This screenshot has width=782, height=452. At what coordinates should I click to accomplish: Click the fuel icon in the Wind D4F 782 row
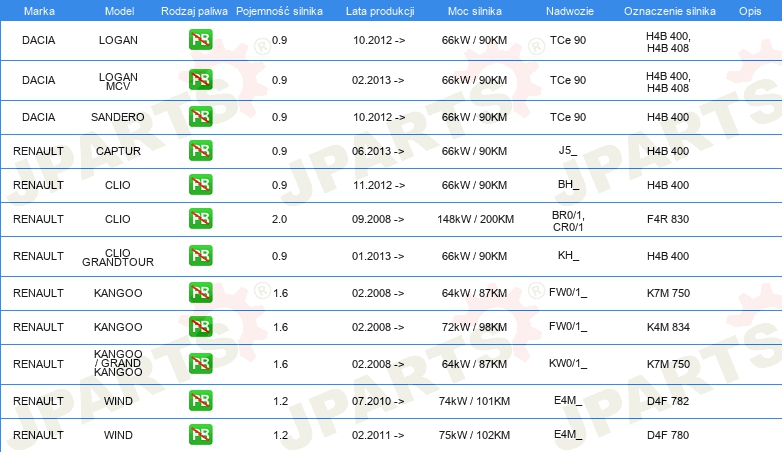click(x=200, y=401)
